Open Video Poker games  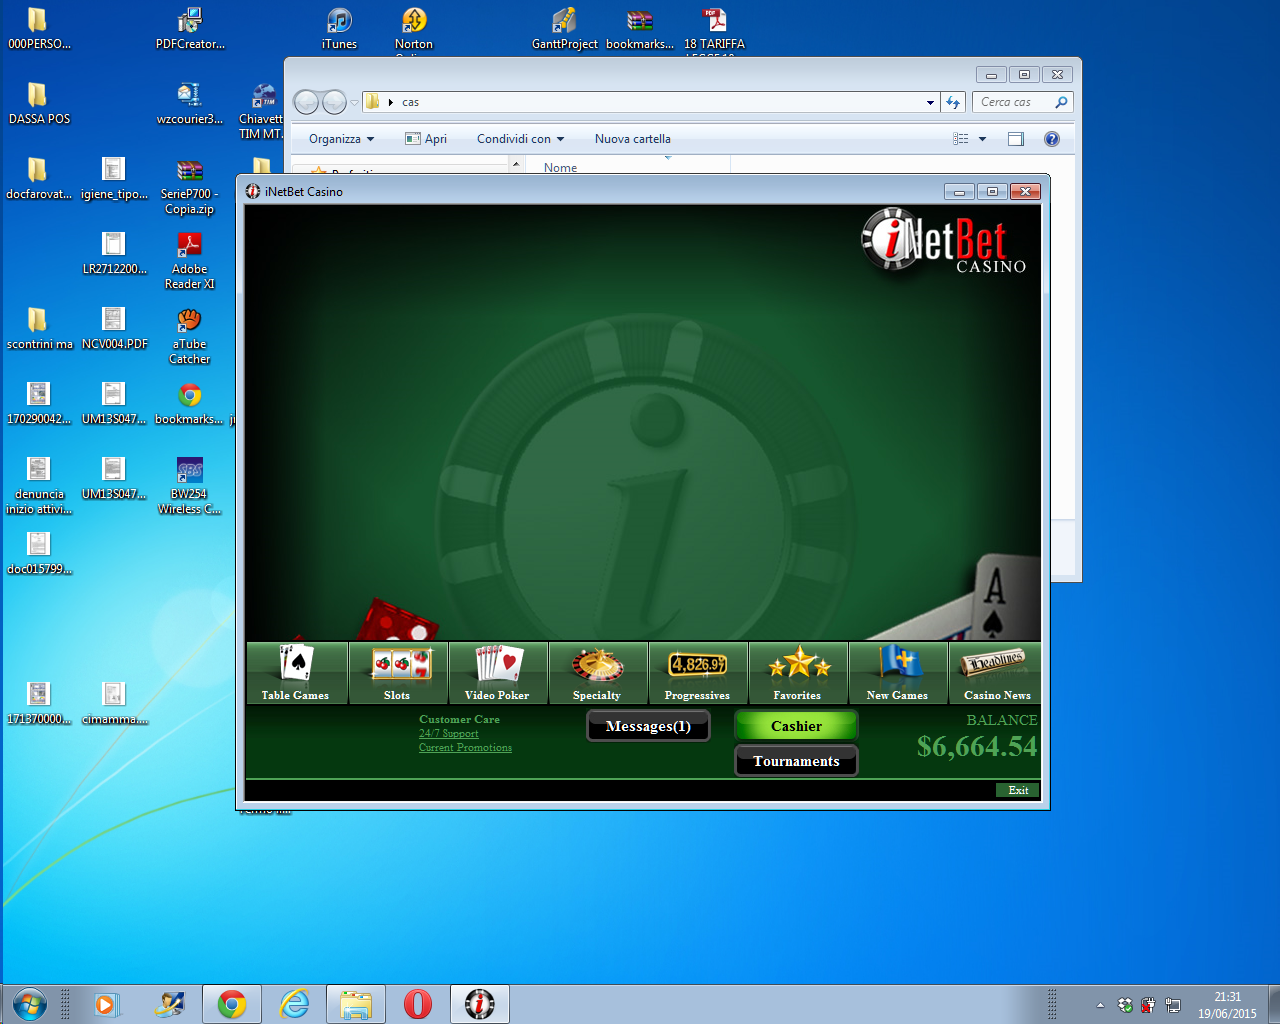[498, 673]
